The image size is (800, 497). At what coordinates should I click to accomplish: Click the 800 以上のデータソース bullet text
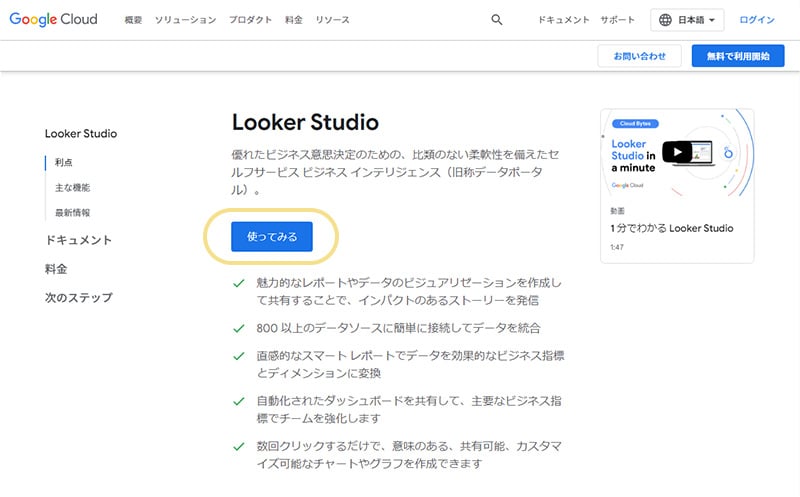coord(398,328)
